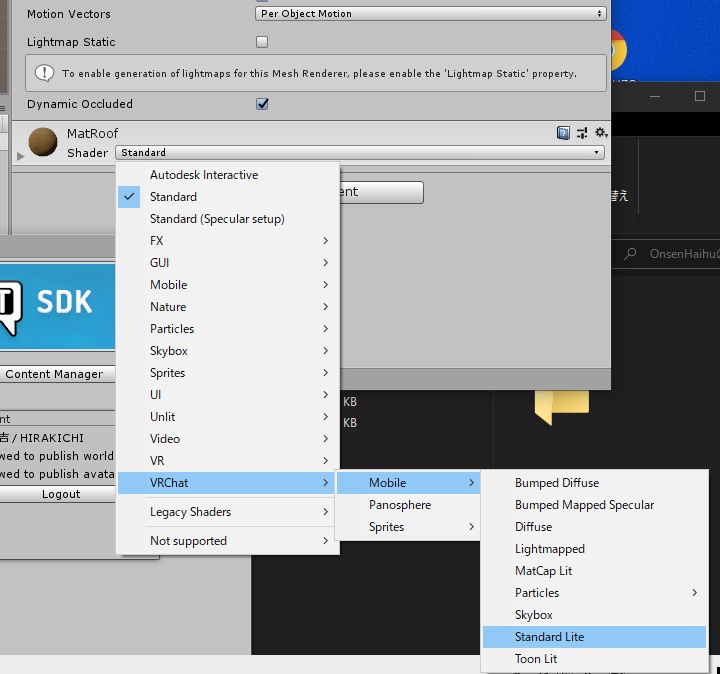Choose Panosphere in the VRChat submenu

click(408, 505)
